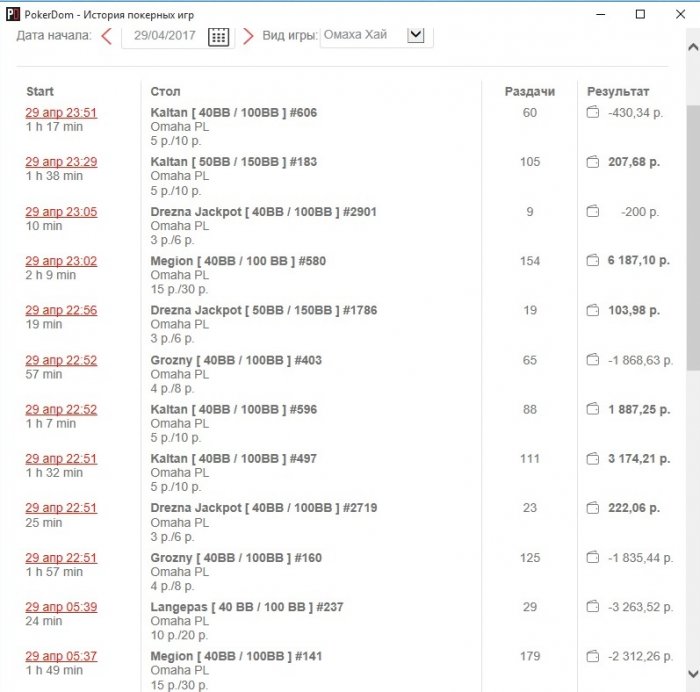Screen dimensions: 700x692
Task: Click the wallet icon next to 1 887,25 р.
Action: click(592, 409)
